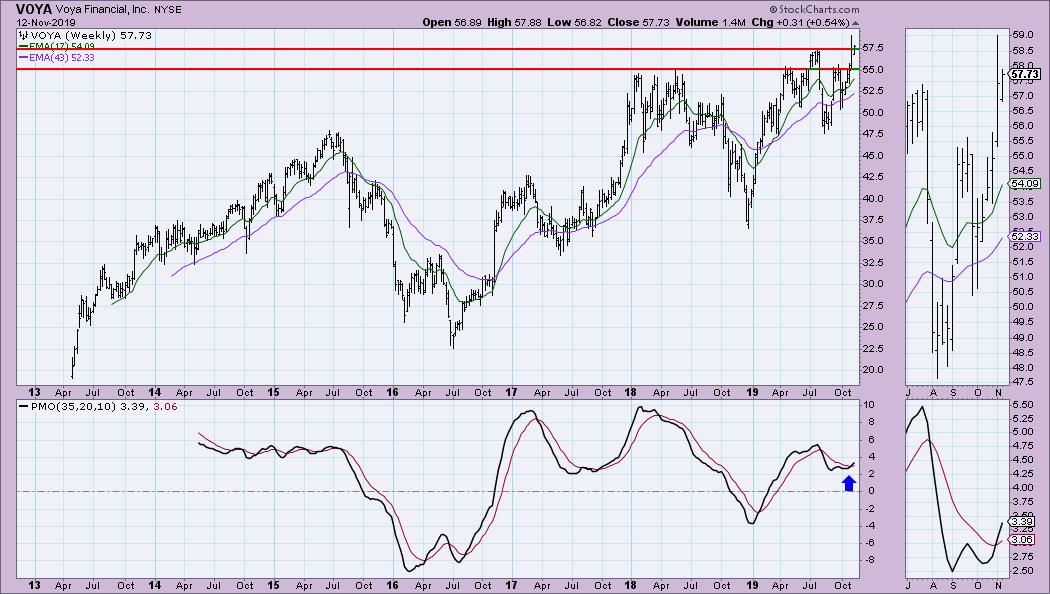The image size is (1050, 594).
Task: Click the Volume 1.4M value
Action: pyautogui.click(x=710, y=22)
